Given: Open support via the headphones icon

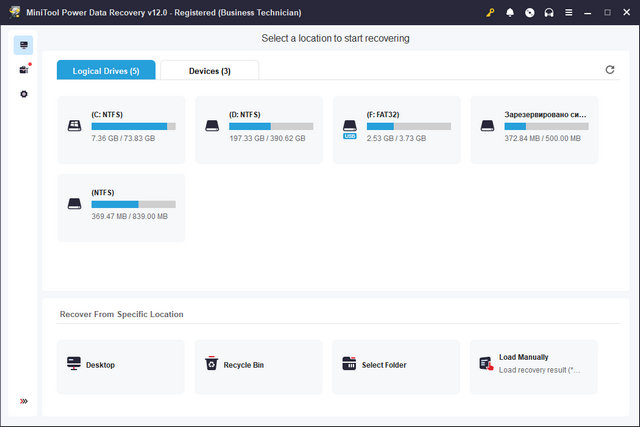Looking at the screenshot, I should [548, 12].
